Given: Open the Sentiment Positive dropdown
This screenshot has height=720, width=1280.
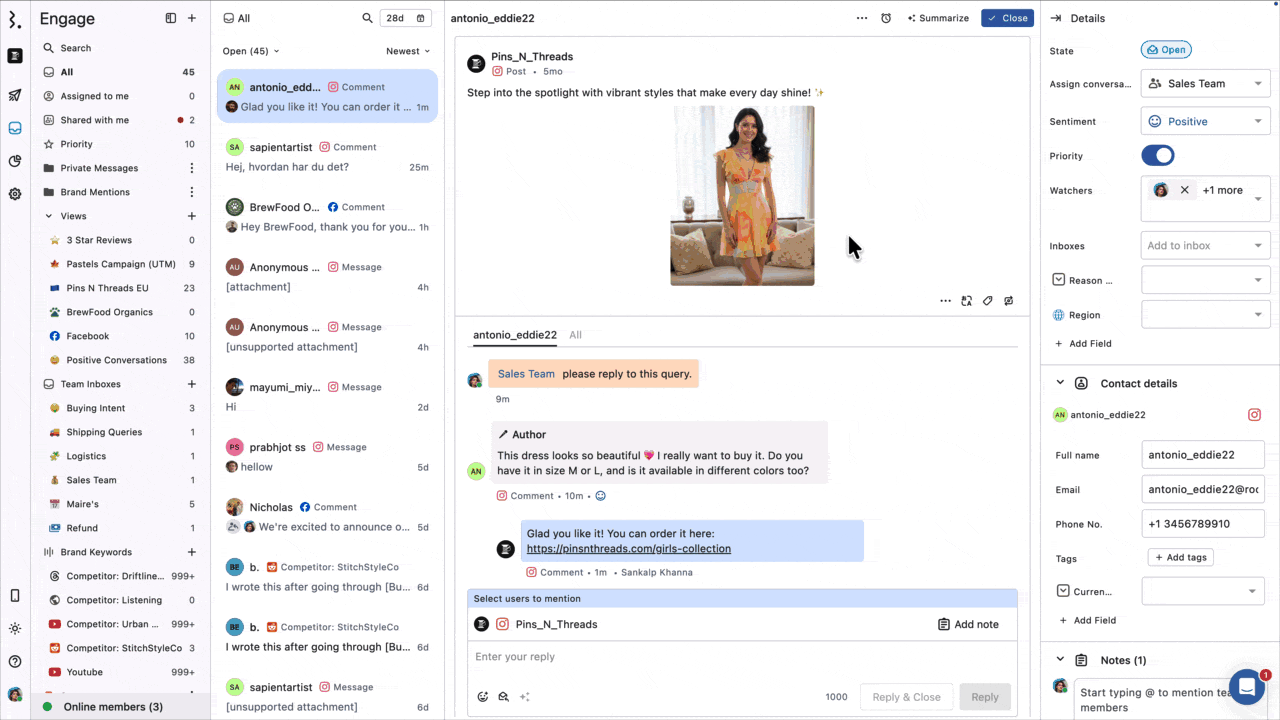Looking at the screenshot, I should pos(1205,121).
